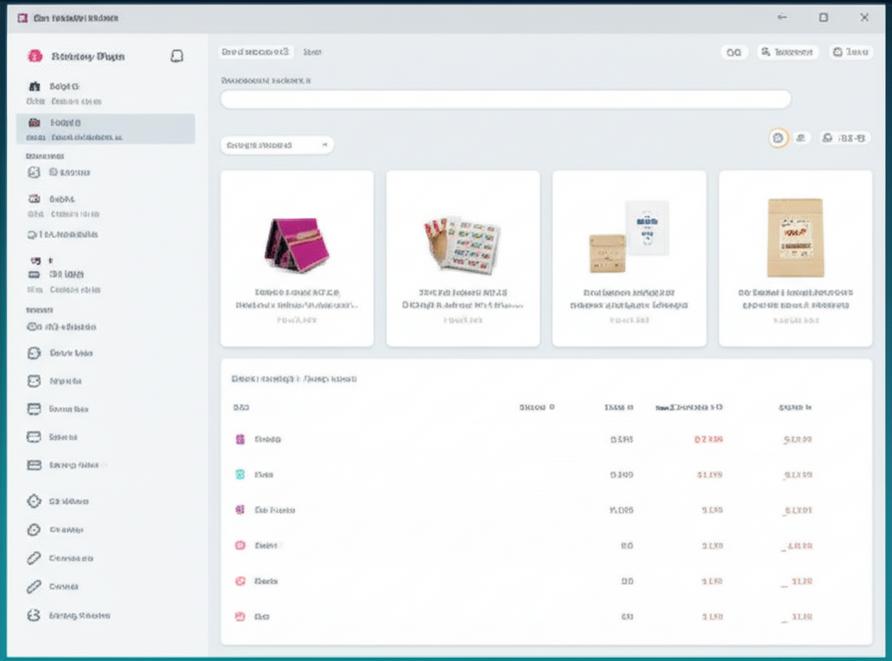This screenshot has width=892, height=661.
Task: Switch to the first tab above the search bar
Action: (255, 51)
